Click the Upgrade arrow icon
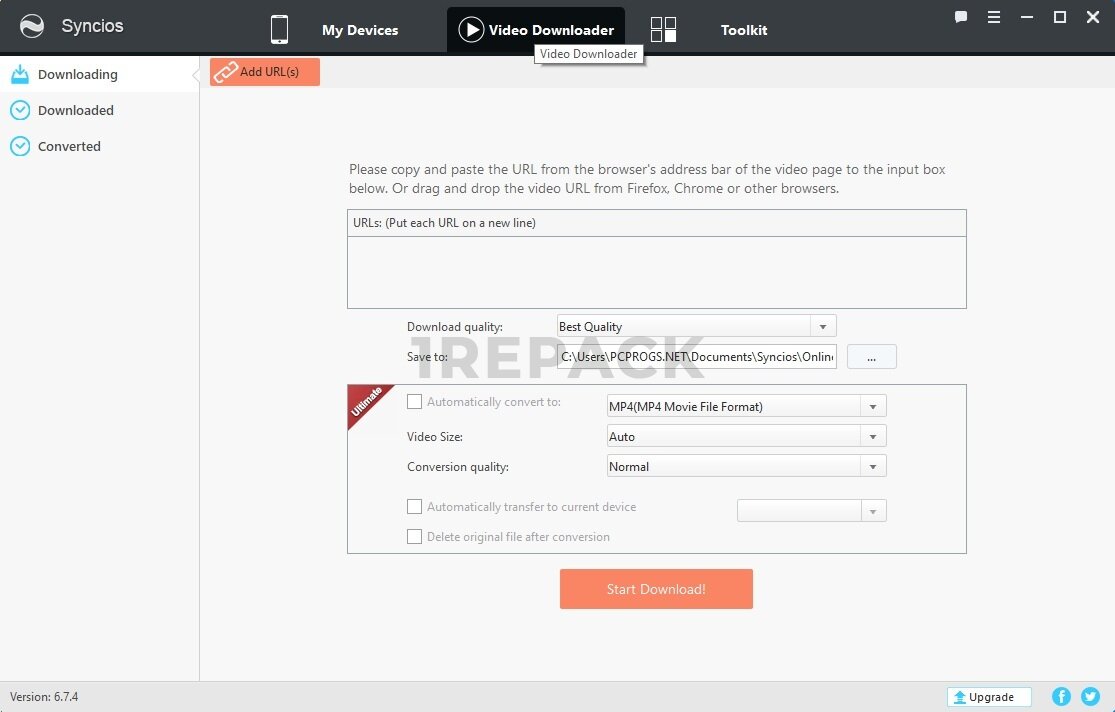Image resolution: width=1115 pixels, height=712 pixels. (x=959, y=697)
